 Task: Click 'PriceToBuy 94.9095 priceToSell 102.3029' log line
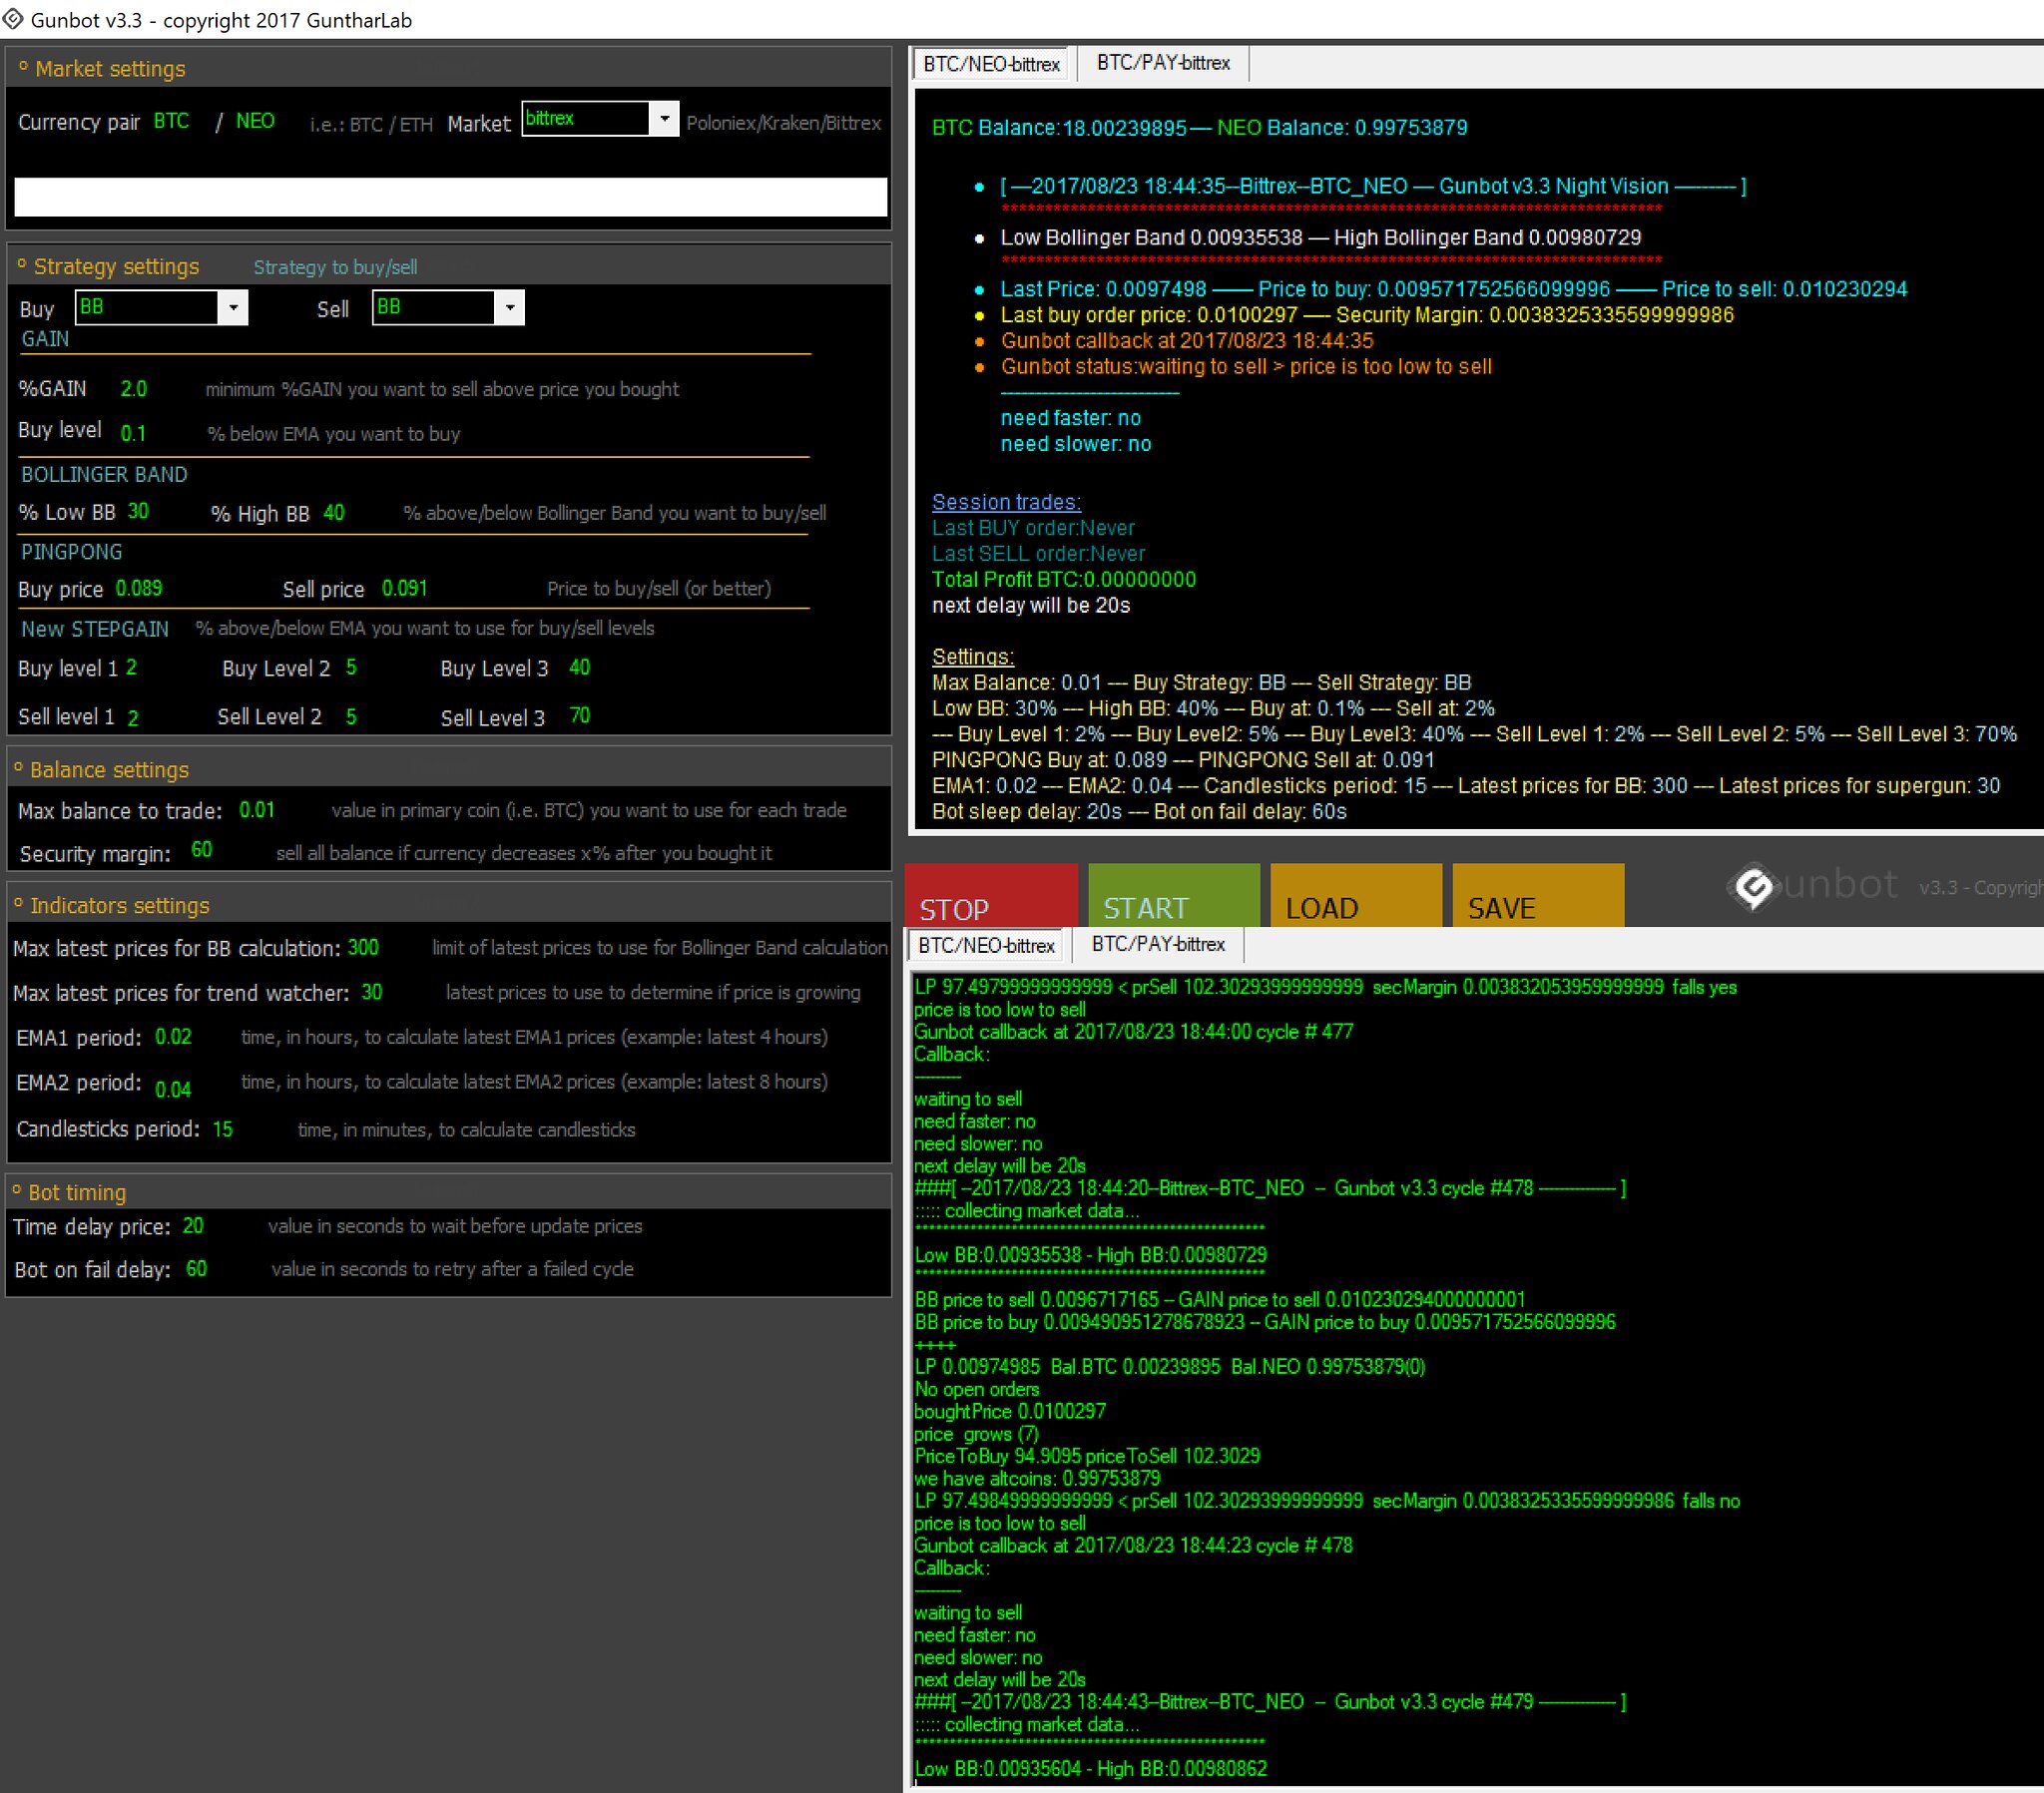(1087, 1457)
